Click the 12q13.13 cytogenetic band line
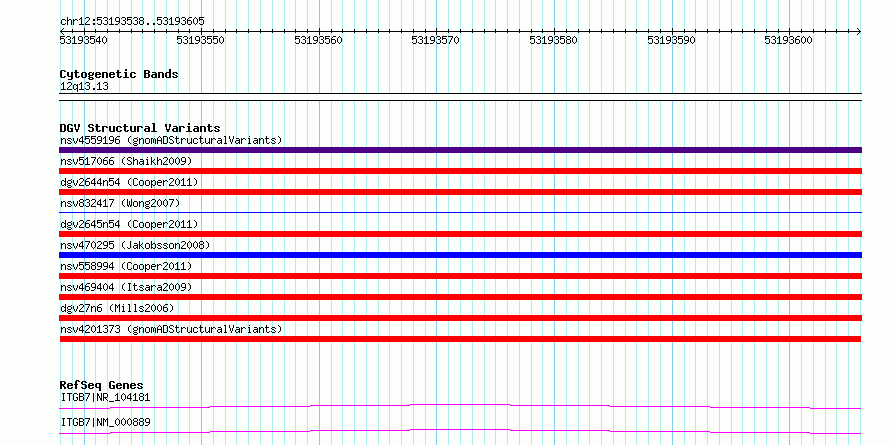The height and width of the screenshot is (445, 890). pos(460,96)
